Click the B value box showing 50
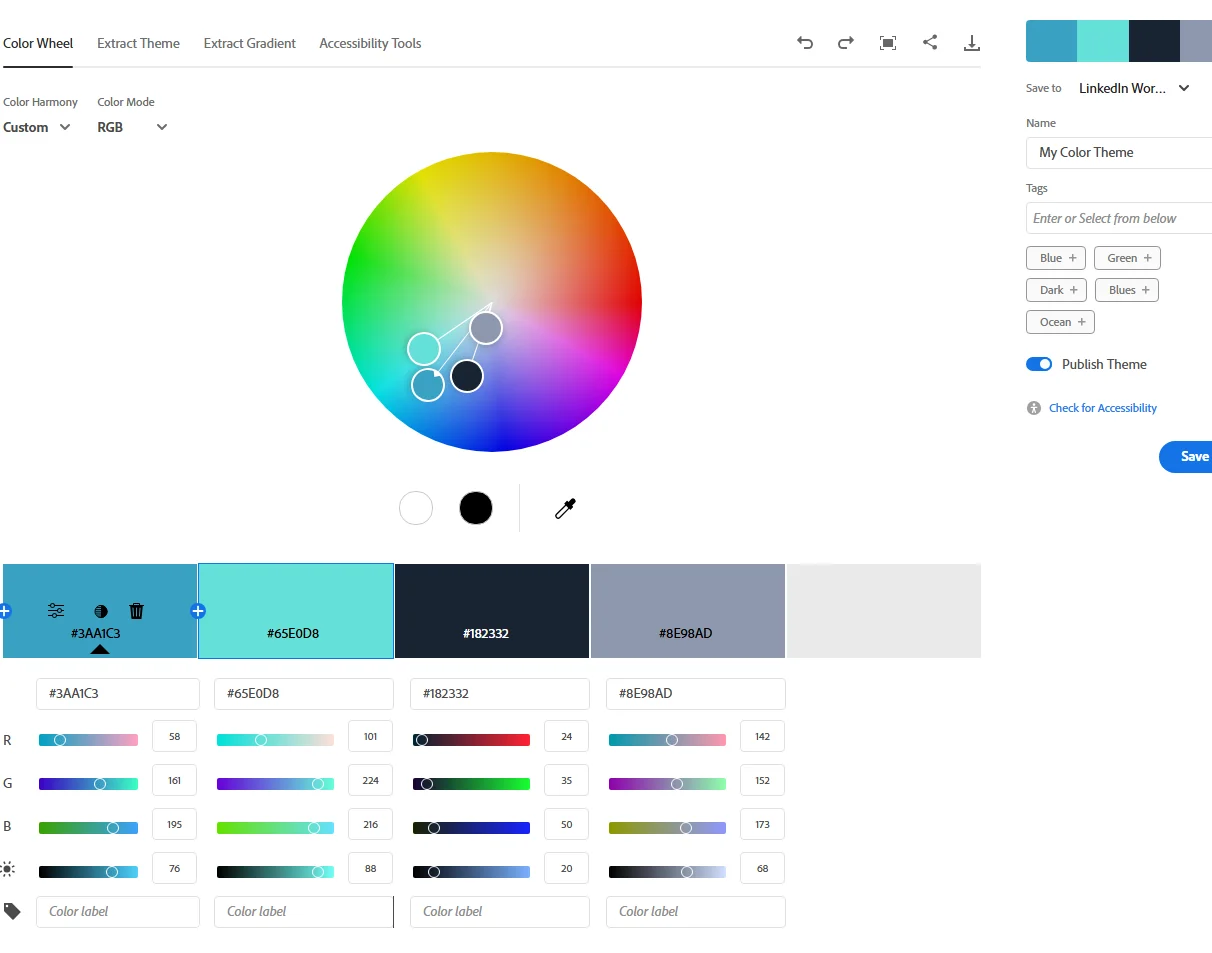This screenshot has height=953, width=1212. click(x=566, y=824)
